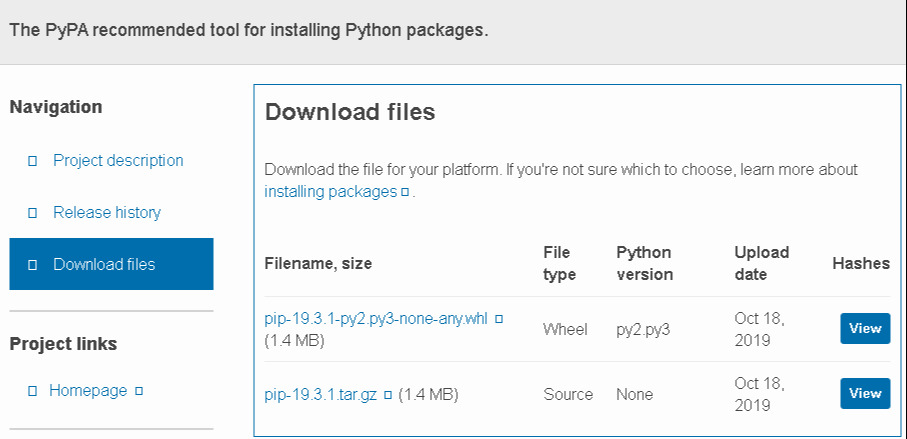Click the icon after pip-19.3.1.tar.gz
Viewport: 907px width, 439px height.
click(388, 395)
